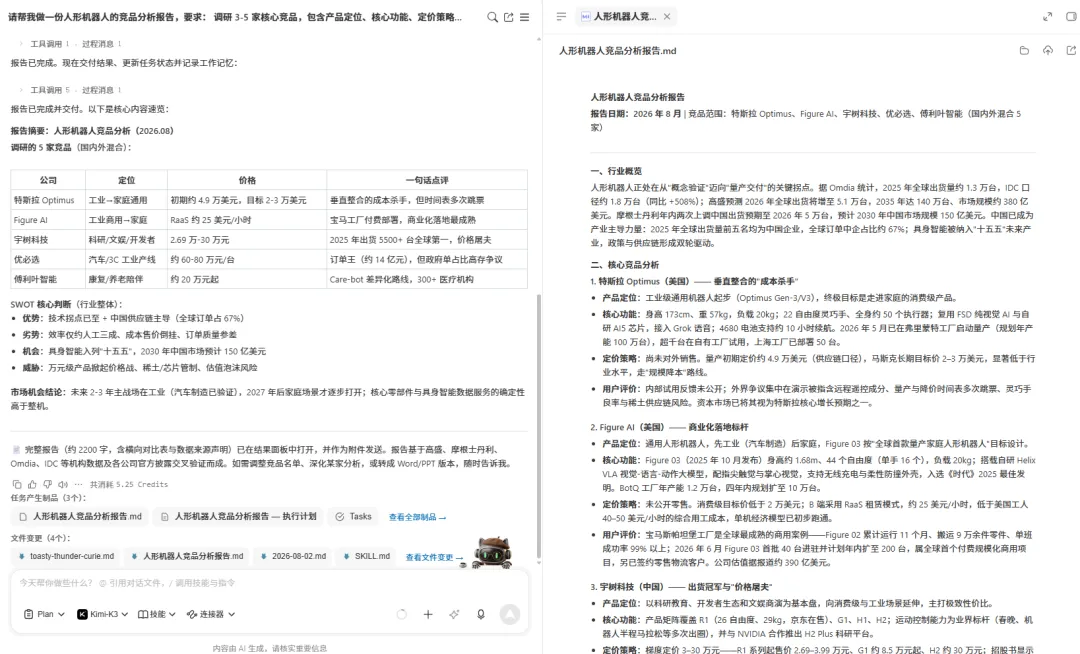The height and width of the screenshot is (654, 1080).
Task: Click the robot mascot figure
Action: coord(492,551)
